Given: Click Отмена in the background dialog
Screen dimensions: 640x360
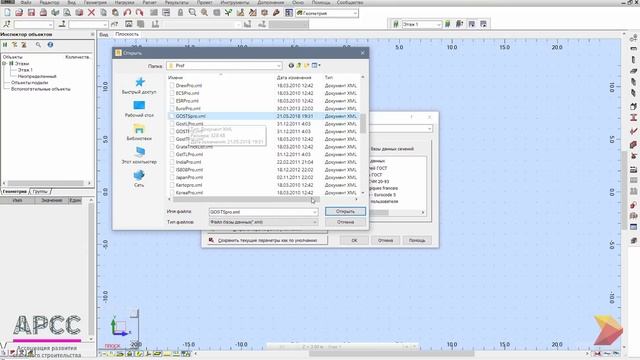Looking at the screenshot, I should click(x=385, y=240).
